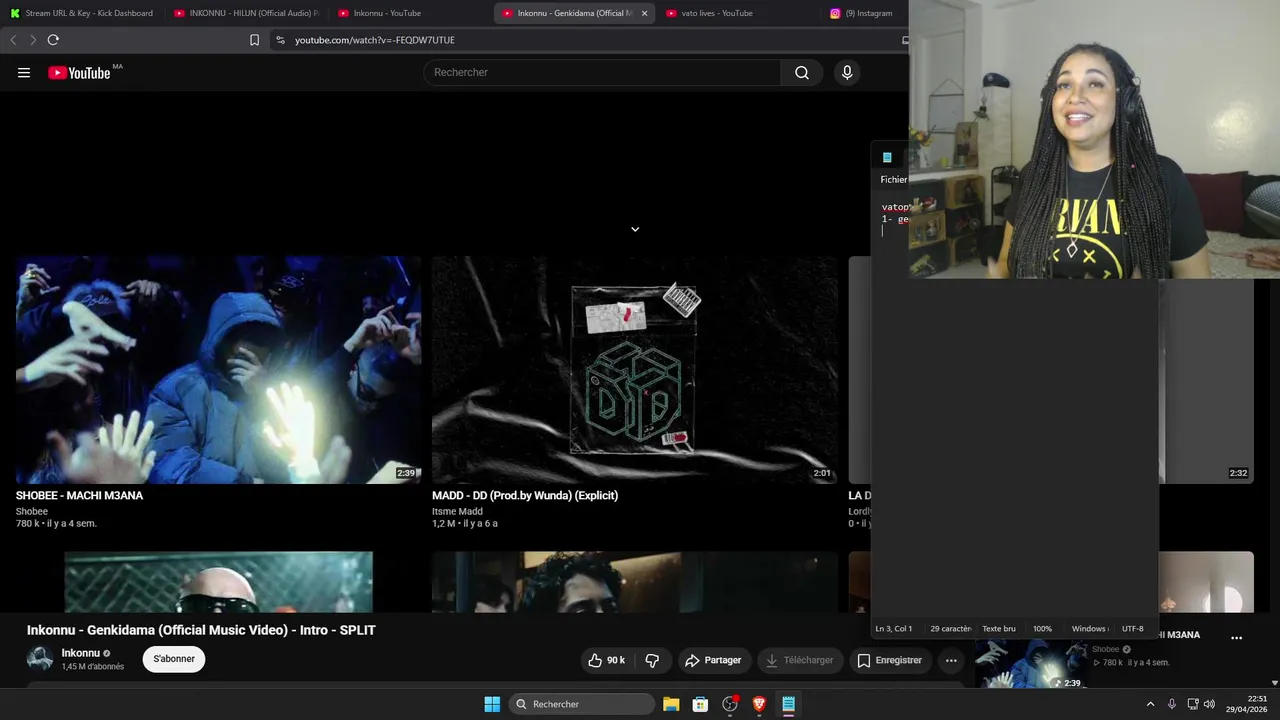Open the MADD - DD (Prod.by Wunda) title
This screenshot has height=720, width=1280.
[525, 495]
